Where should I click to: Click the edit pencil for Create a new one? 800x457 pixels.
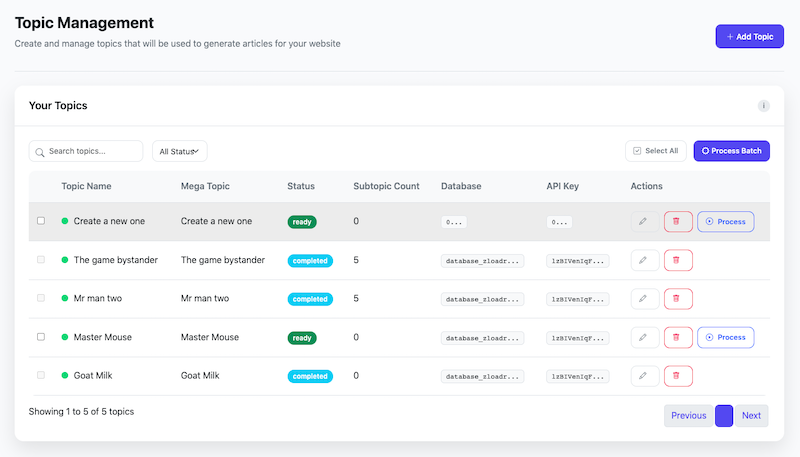(x=645, y=221)
